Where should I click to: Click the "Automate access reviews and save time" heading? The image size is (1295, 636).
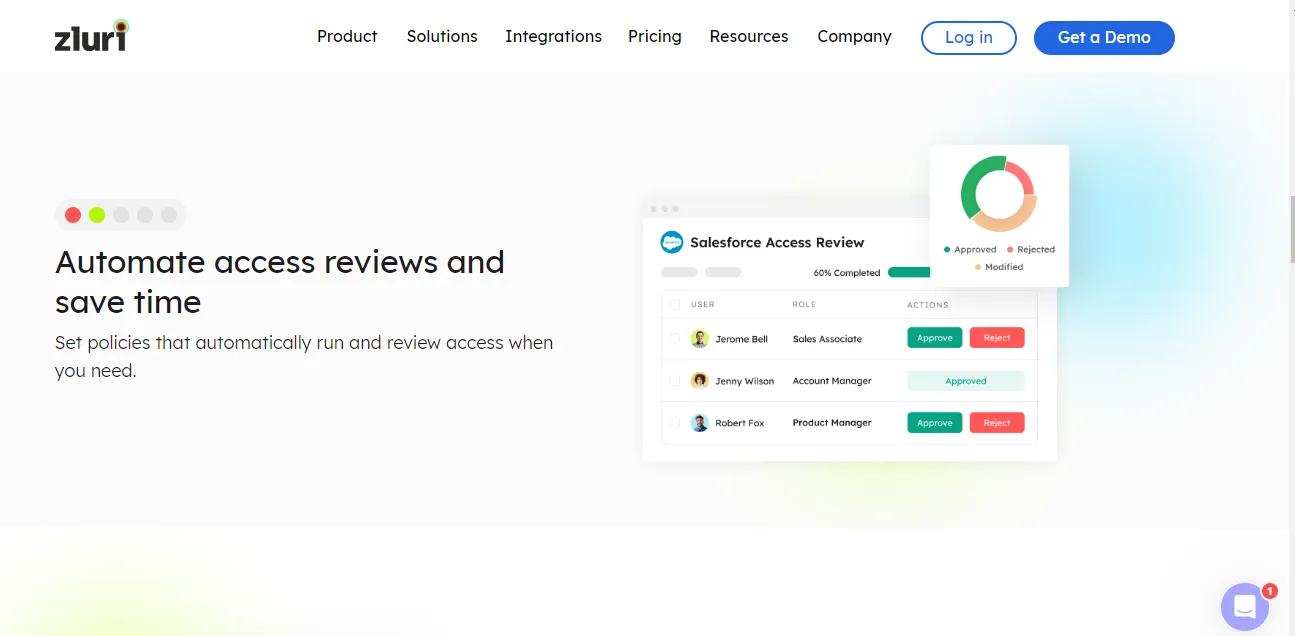pyautogui.click(x=280, y=281)
